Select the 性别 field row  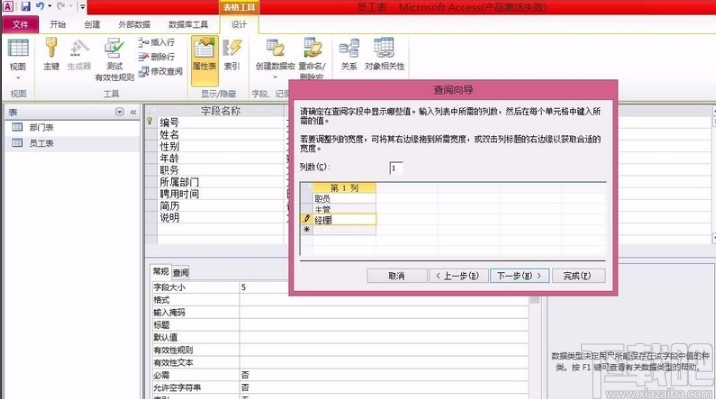tap(221, 146)
